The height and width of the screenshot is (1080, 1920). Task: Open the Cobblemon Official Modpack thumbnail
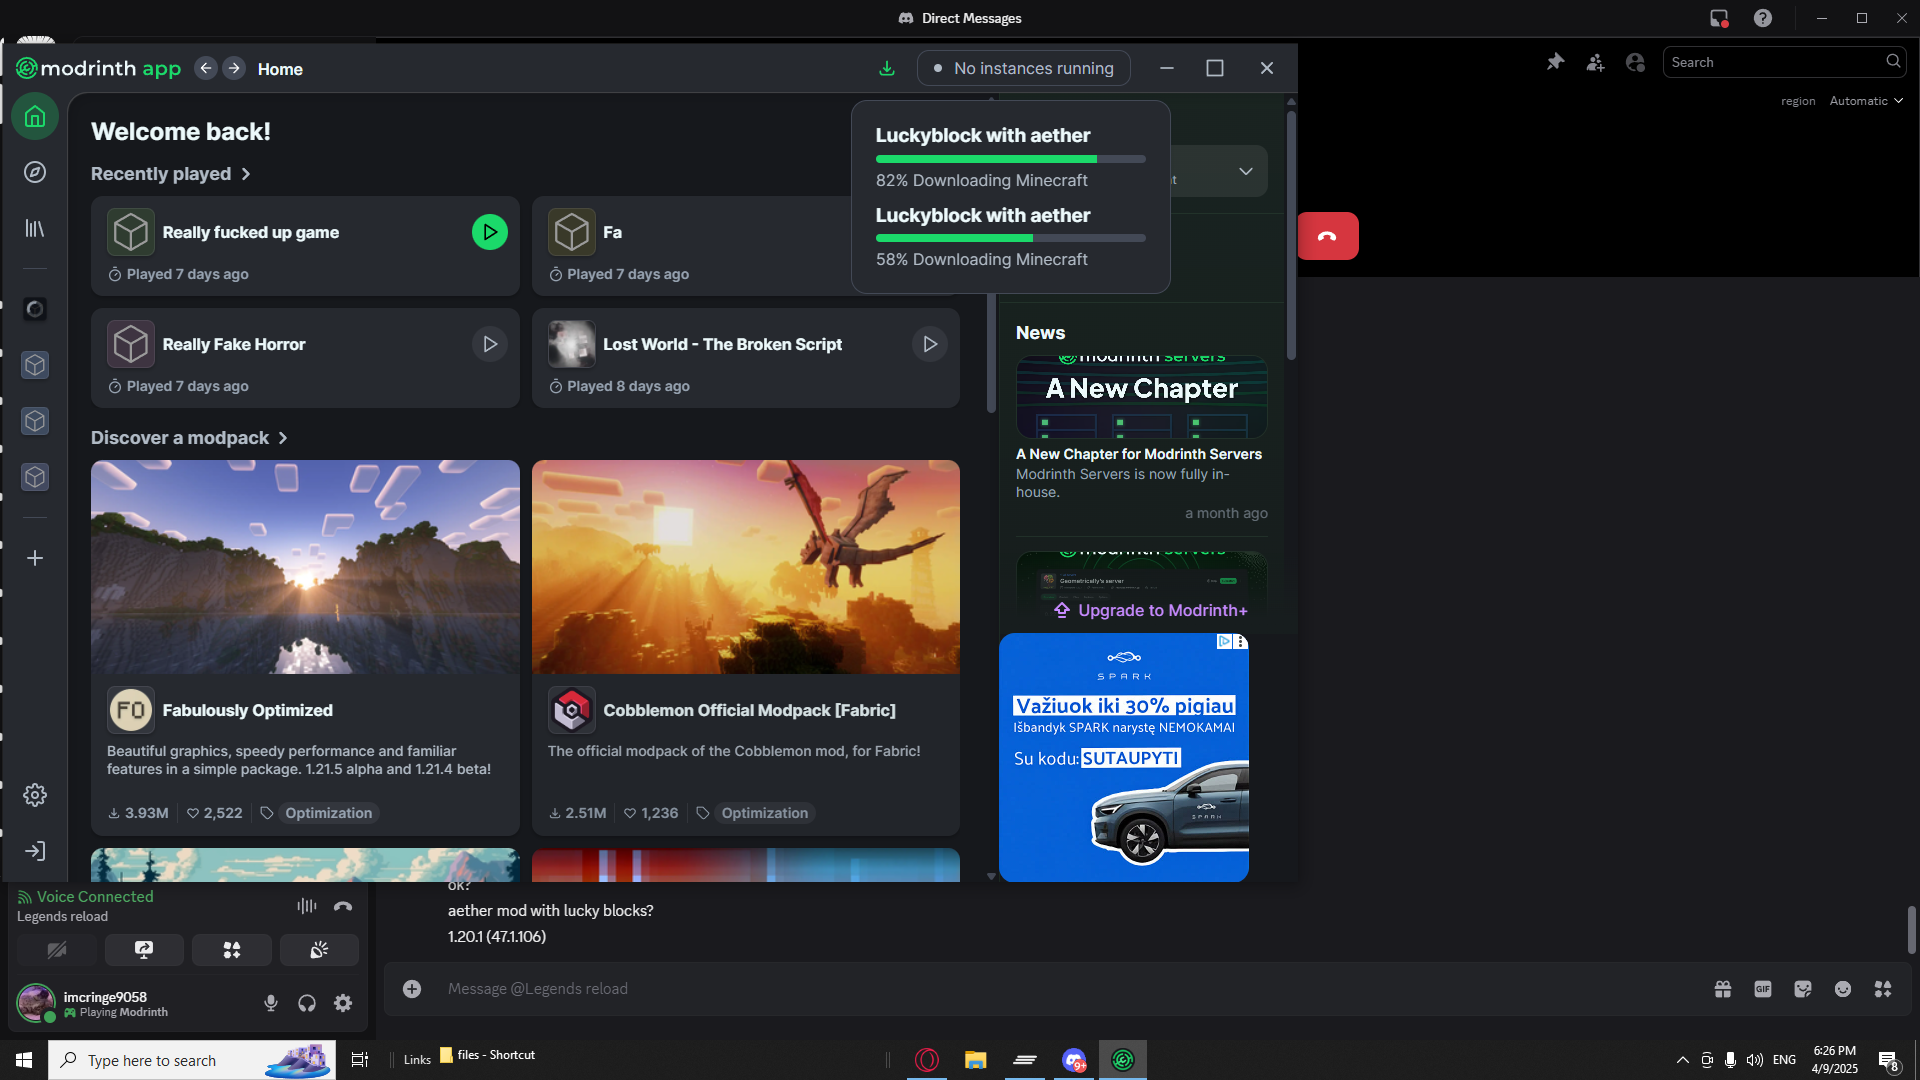click(746, 567)
